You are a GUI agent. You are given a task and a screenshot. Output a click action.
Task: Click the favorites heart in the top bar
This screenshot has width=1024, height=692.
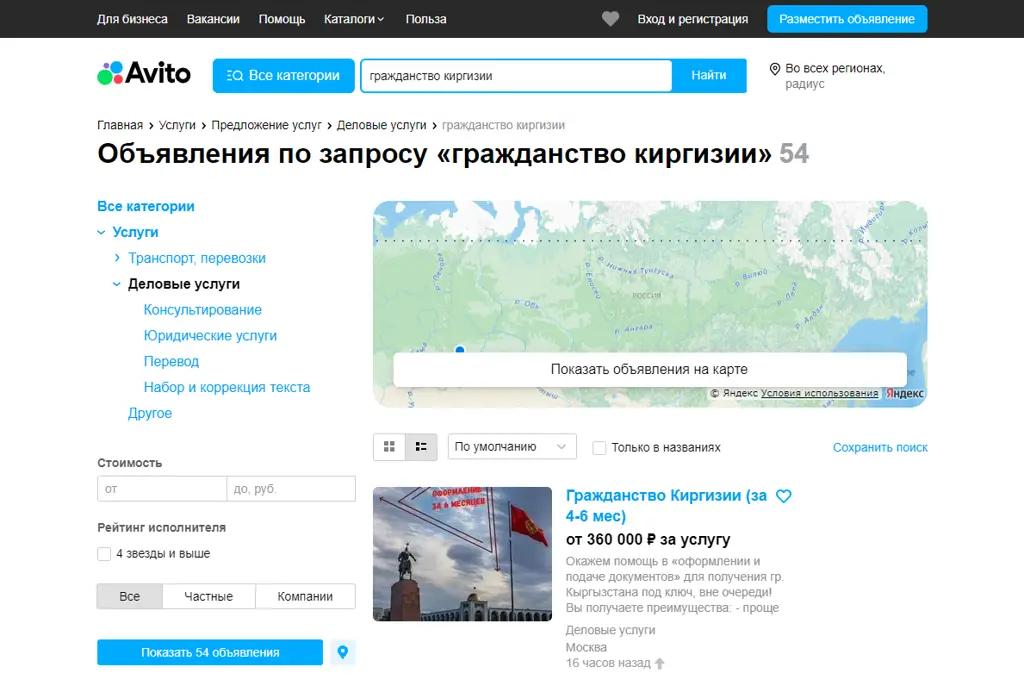pos(610,17)
